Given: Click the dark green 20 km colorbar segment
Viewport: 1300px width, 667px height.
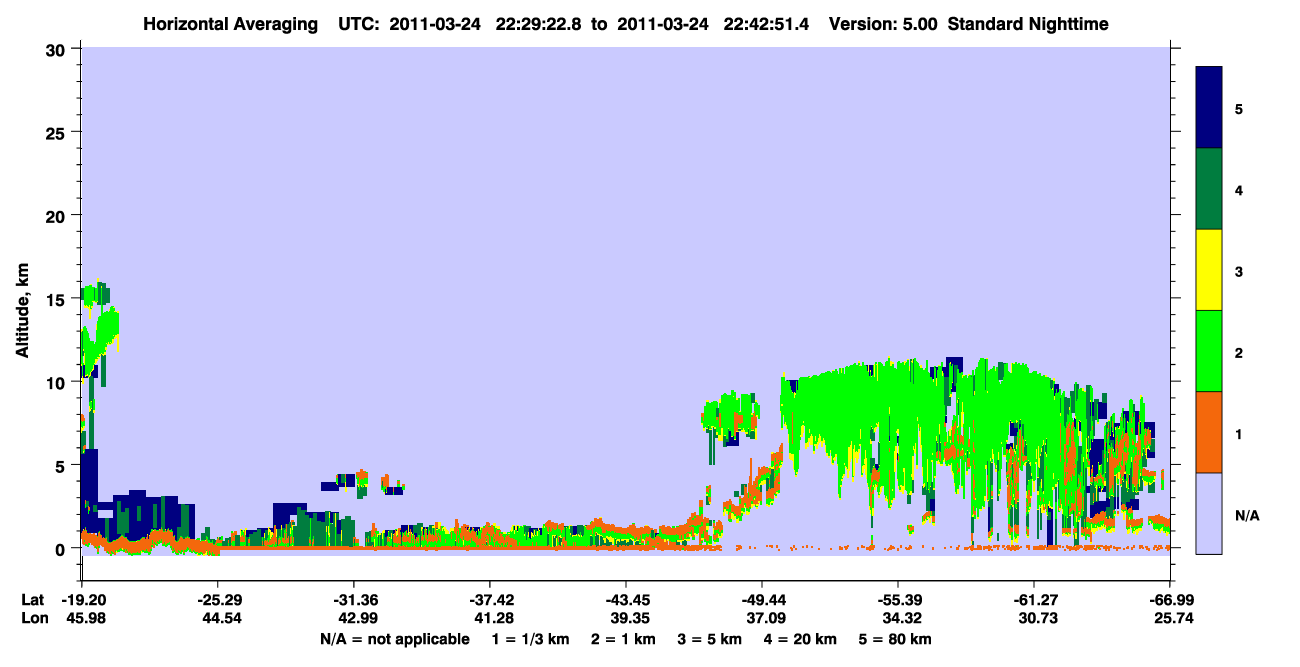Looking at the screenshot, I should click(1209, 189).
